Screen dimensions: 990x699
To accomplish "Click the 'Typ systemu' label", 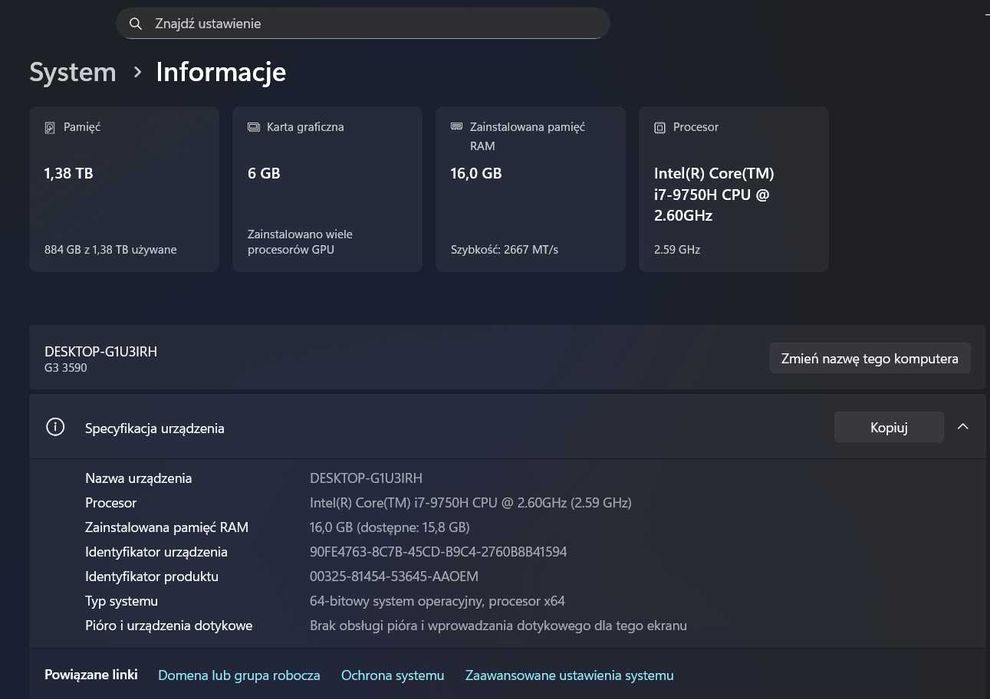I will pos(121,601).
